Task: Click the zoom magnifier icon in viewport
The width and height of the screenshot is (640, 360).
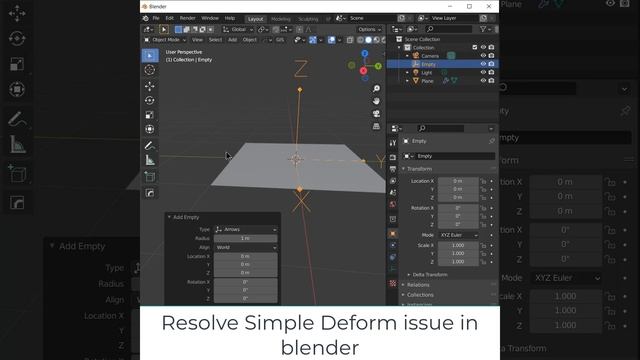Action: click(376, 89)
